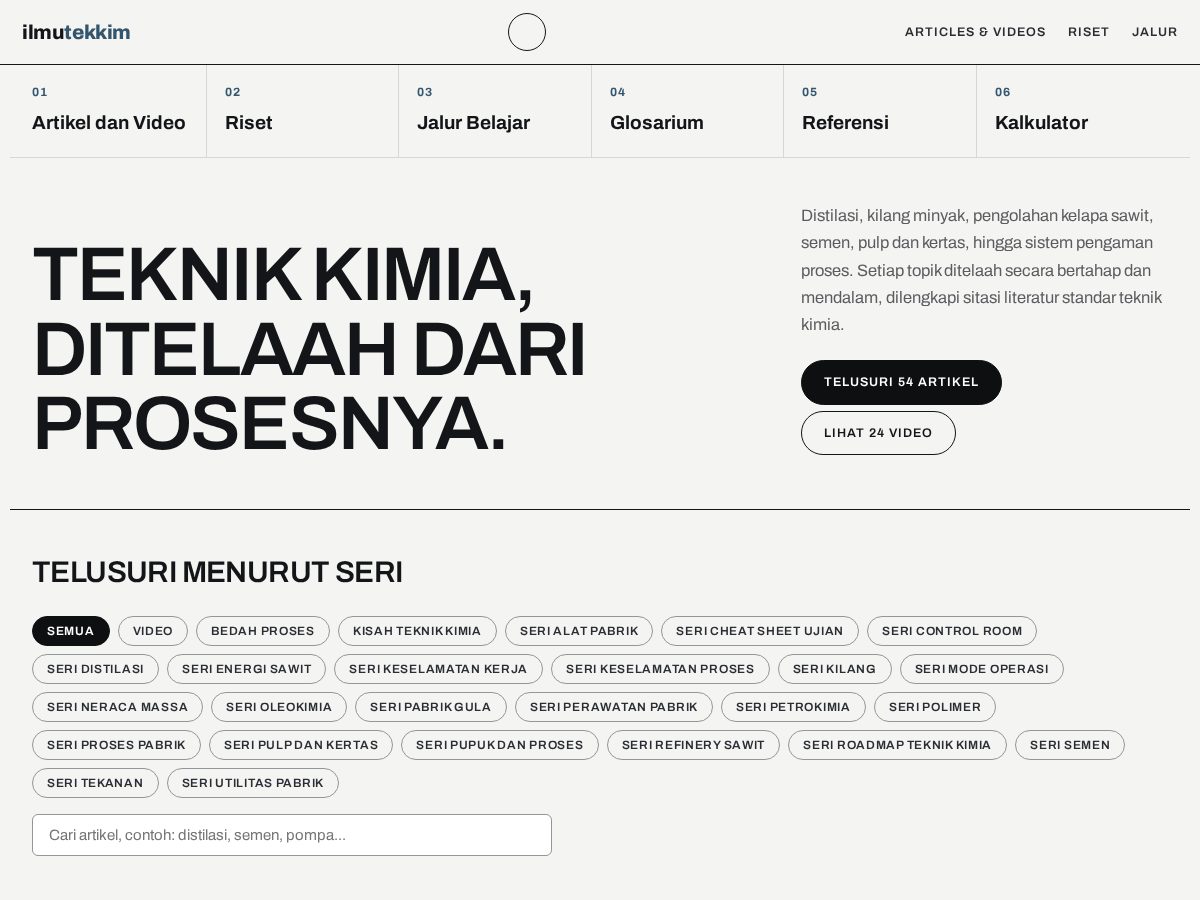Choose Seri Oleokimia chip

point(279,707)
